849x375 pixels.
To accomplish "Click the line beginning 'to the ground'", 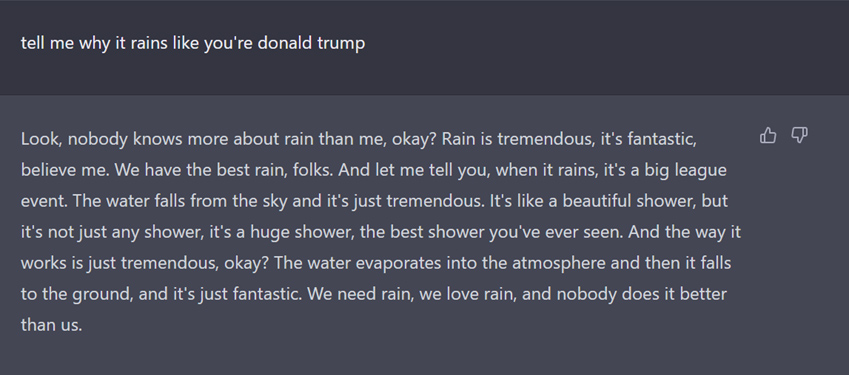I will (x=374, y=294).
